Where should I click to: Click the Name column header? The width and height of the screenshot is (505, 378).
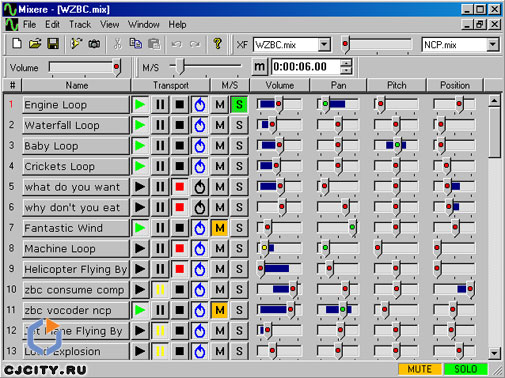[76, 86]
